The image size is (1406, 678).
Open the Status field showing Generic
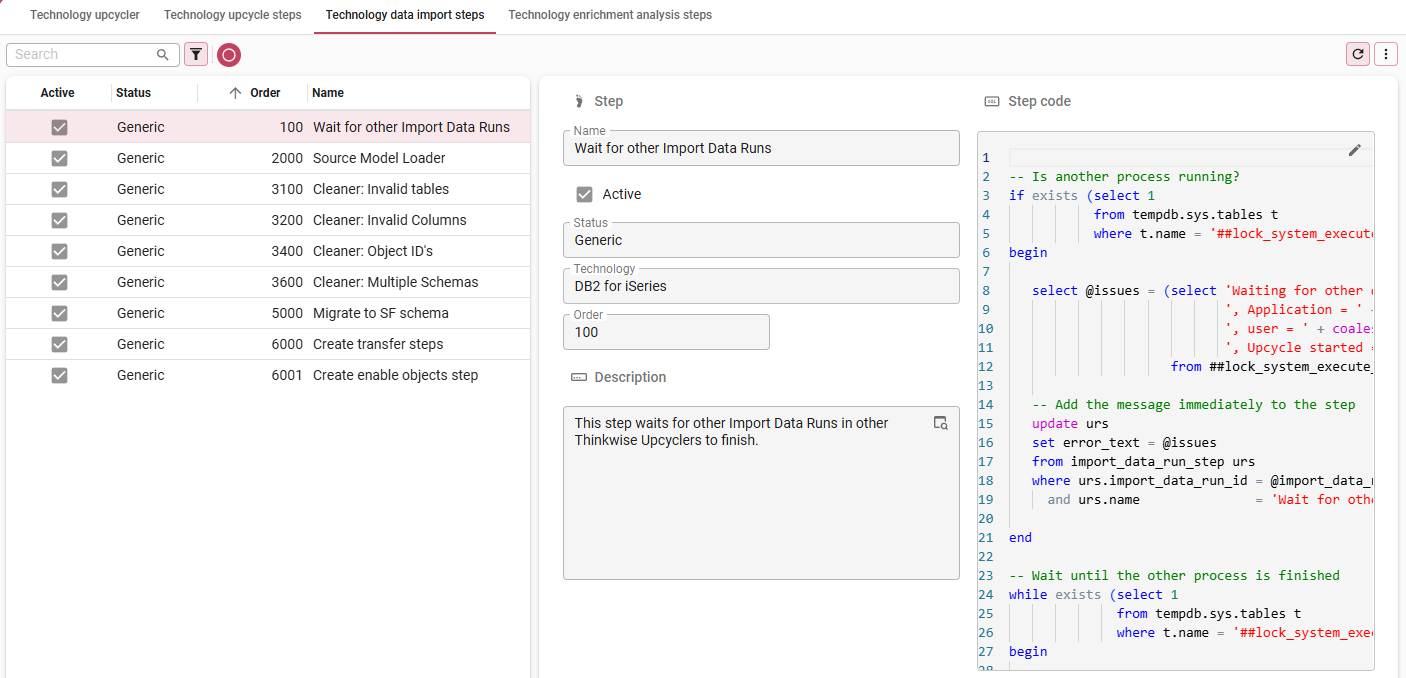[x=761, y=240]
